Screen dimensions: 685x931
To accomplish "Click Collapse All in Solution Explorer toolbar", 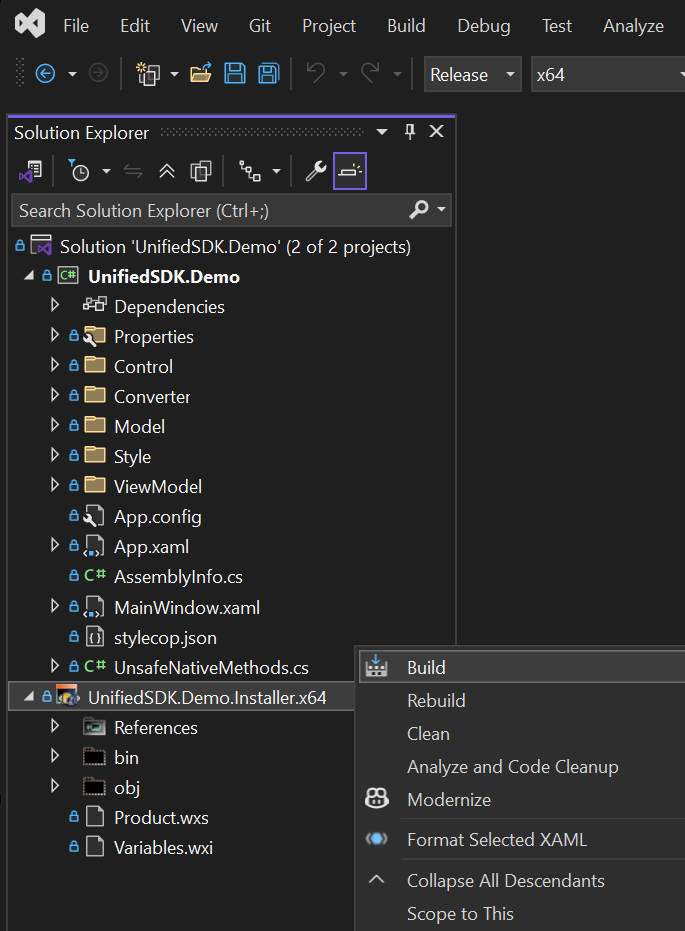I will click(x=167, y=171).
